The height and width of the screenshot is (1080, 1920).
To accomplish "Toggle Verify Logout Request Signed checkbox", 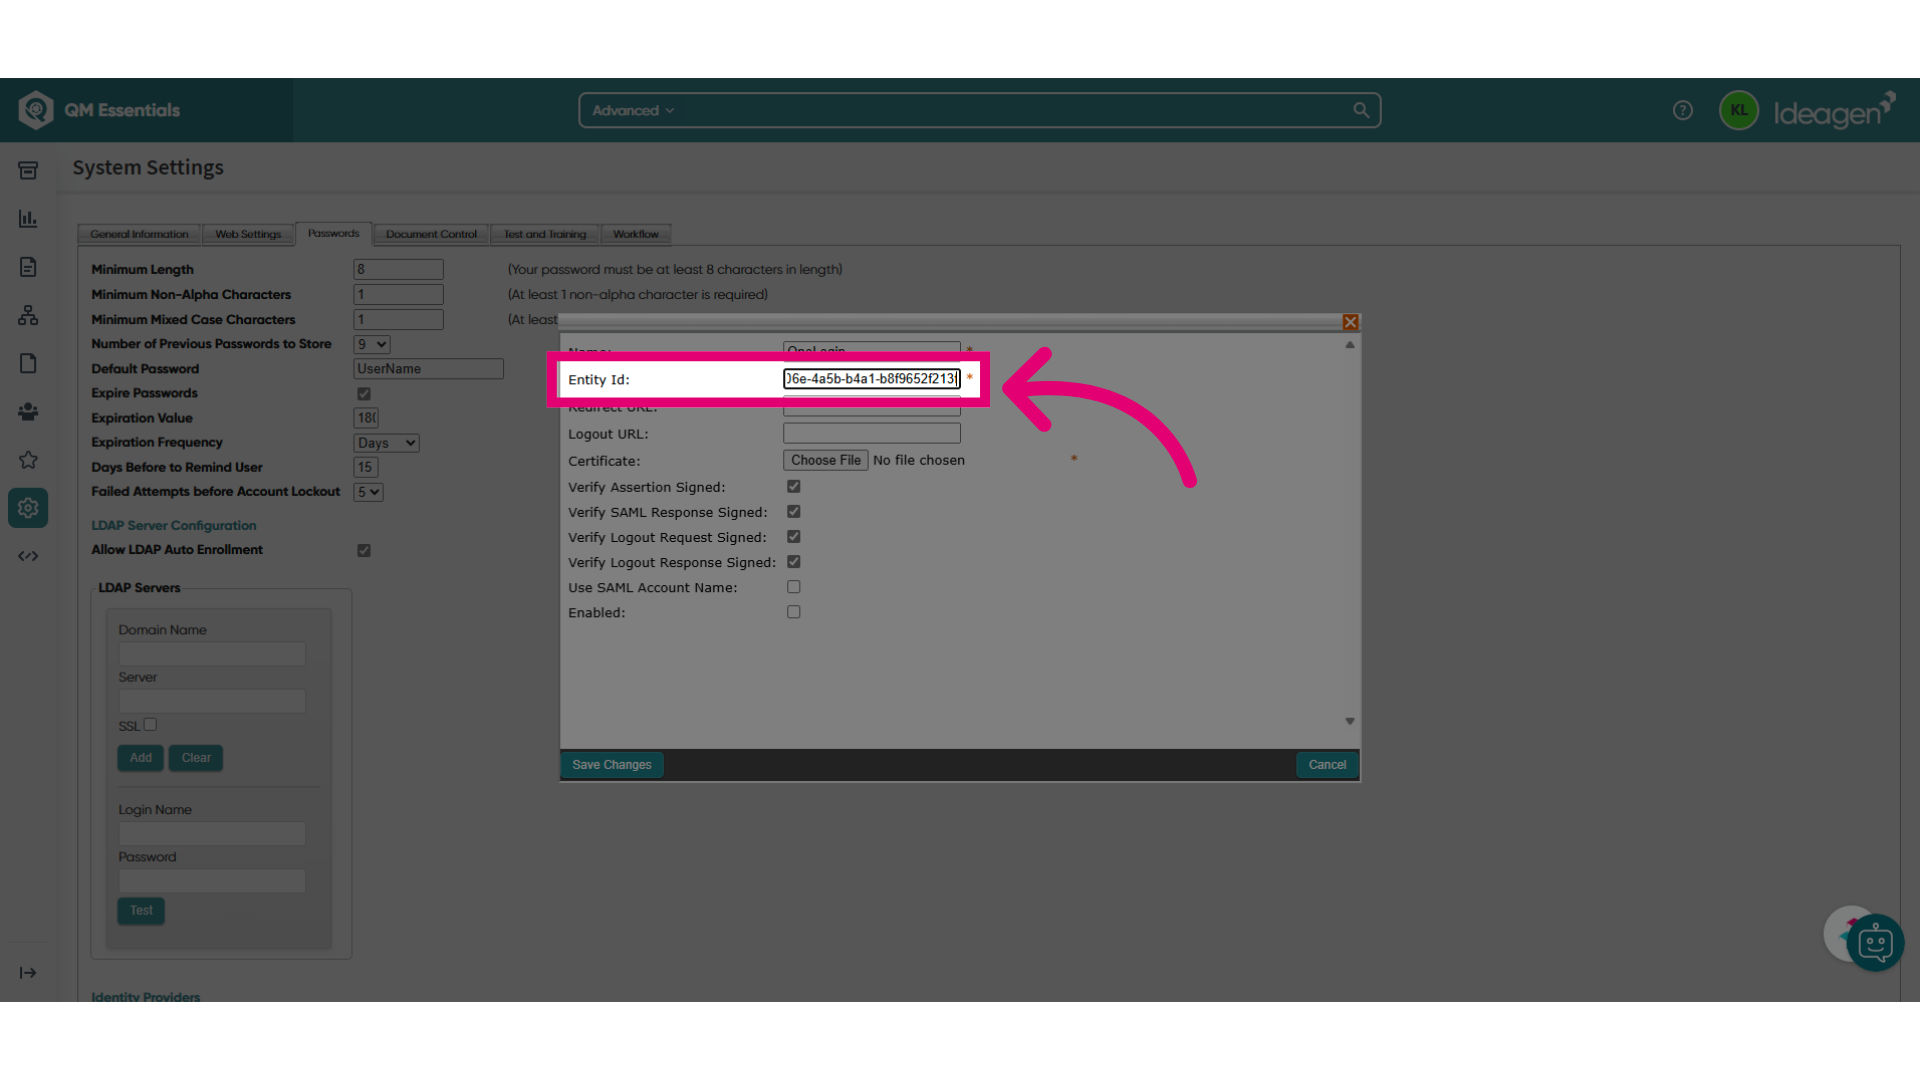I will click(794, 537).
